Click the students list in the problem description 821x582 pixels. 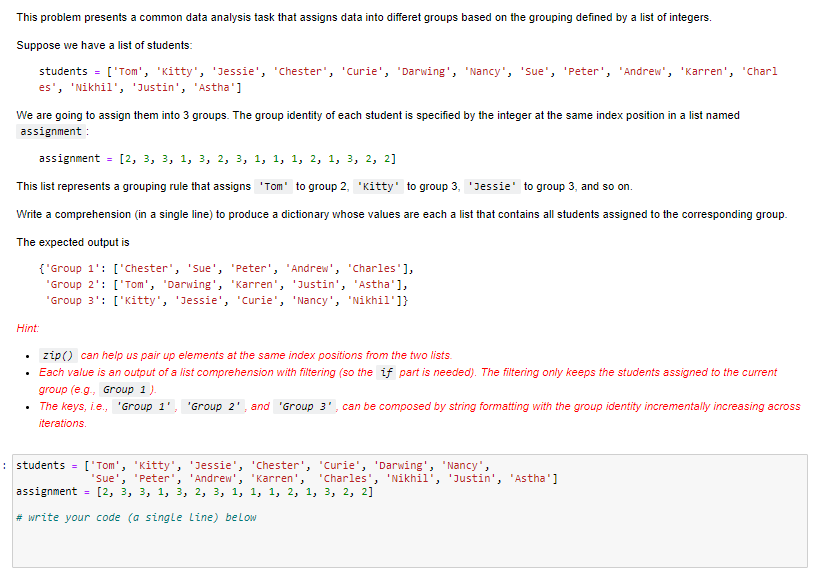pyautogui.click(x=408, y=80)
